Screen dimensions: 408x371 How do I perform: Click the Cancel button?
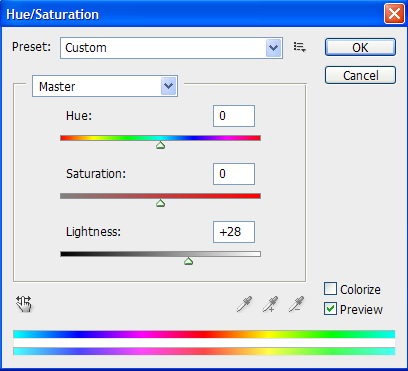[x=360, y=75]
